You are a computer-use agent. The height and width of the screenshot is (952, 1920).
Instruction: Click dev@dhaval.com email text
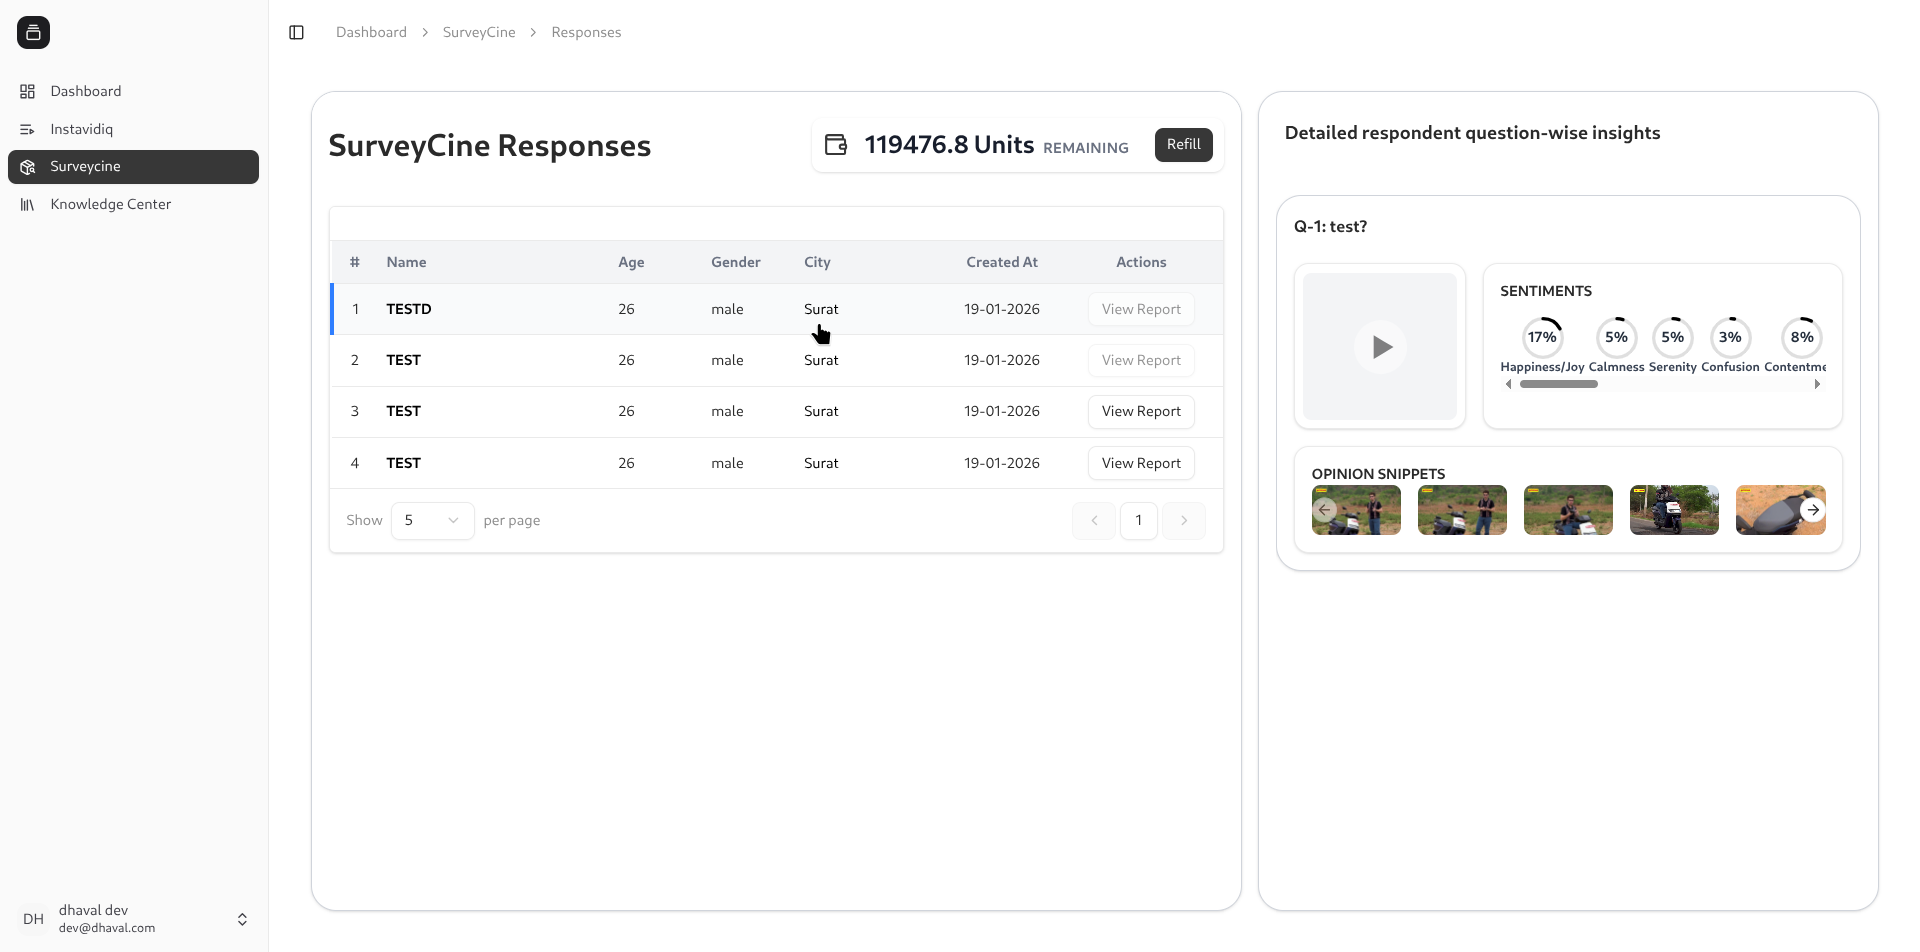[x=107, y=928]
